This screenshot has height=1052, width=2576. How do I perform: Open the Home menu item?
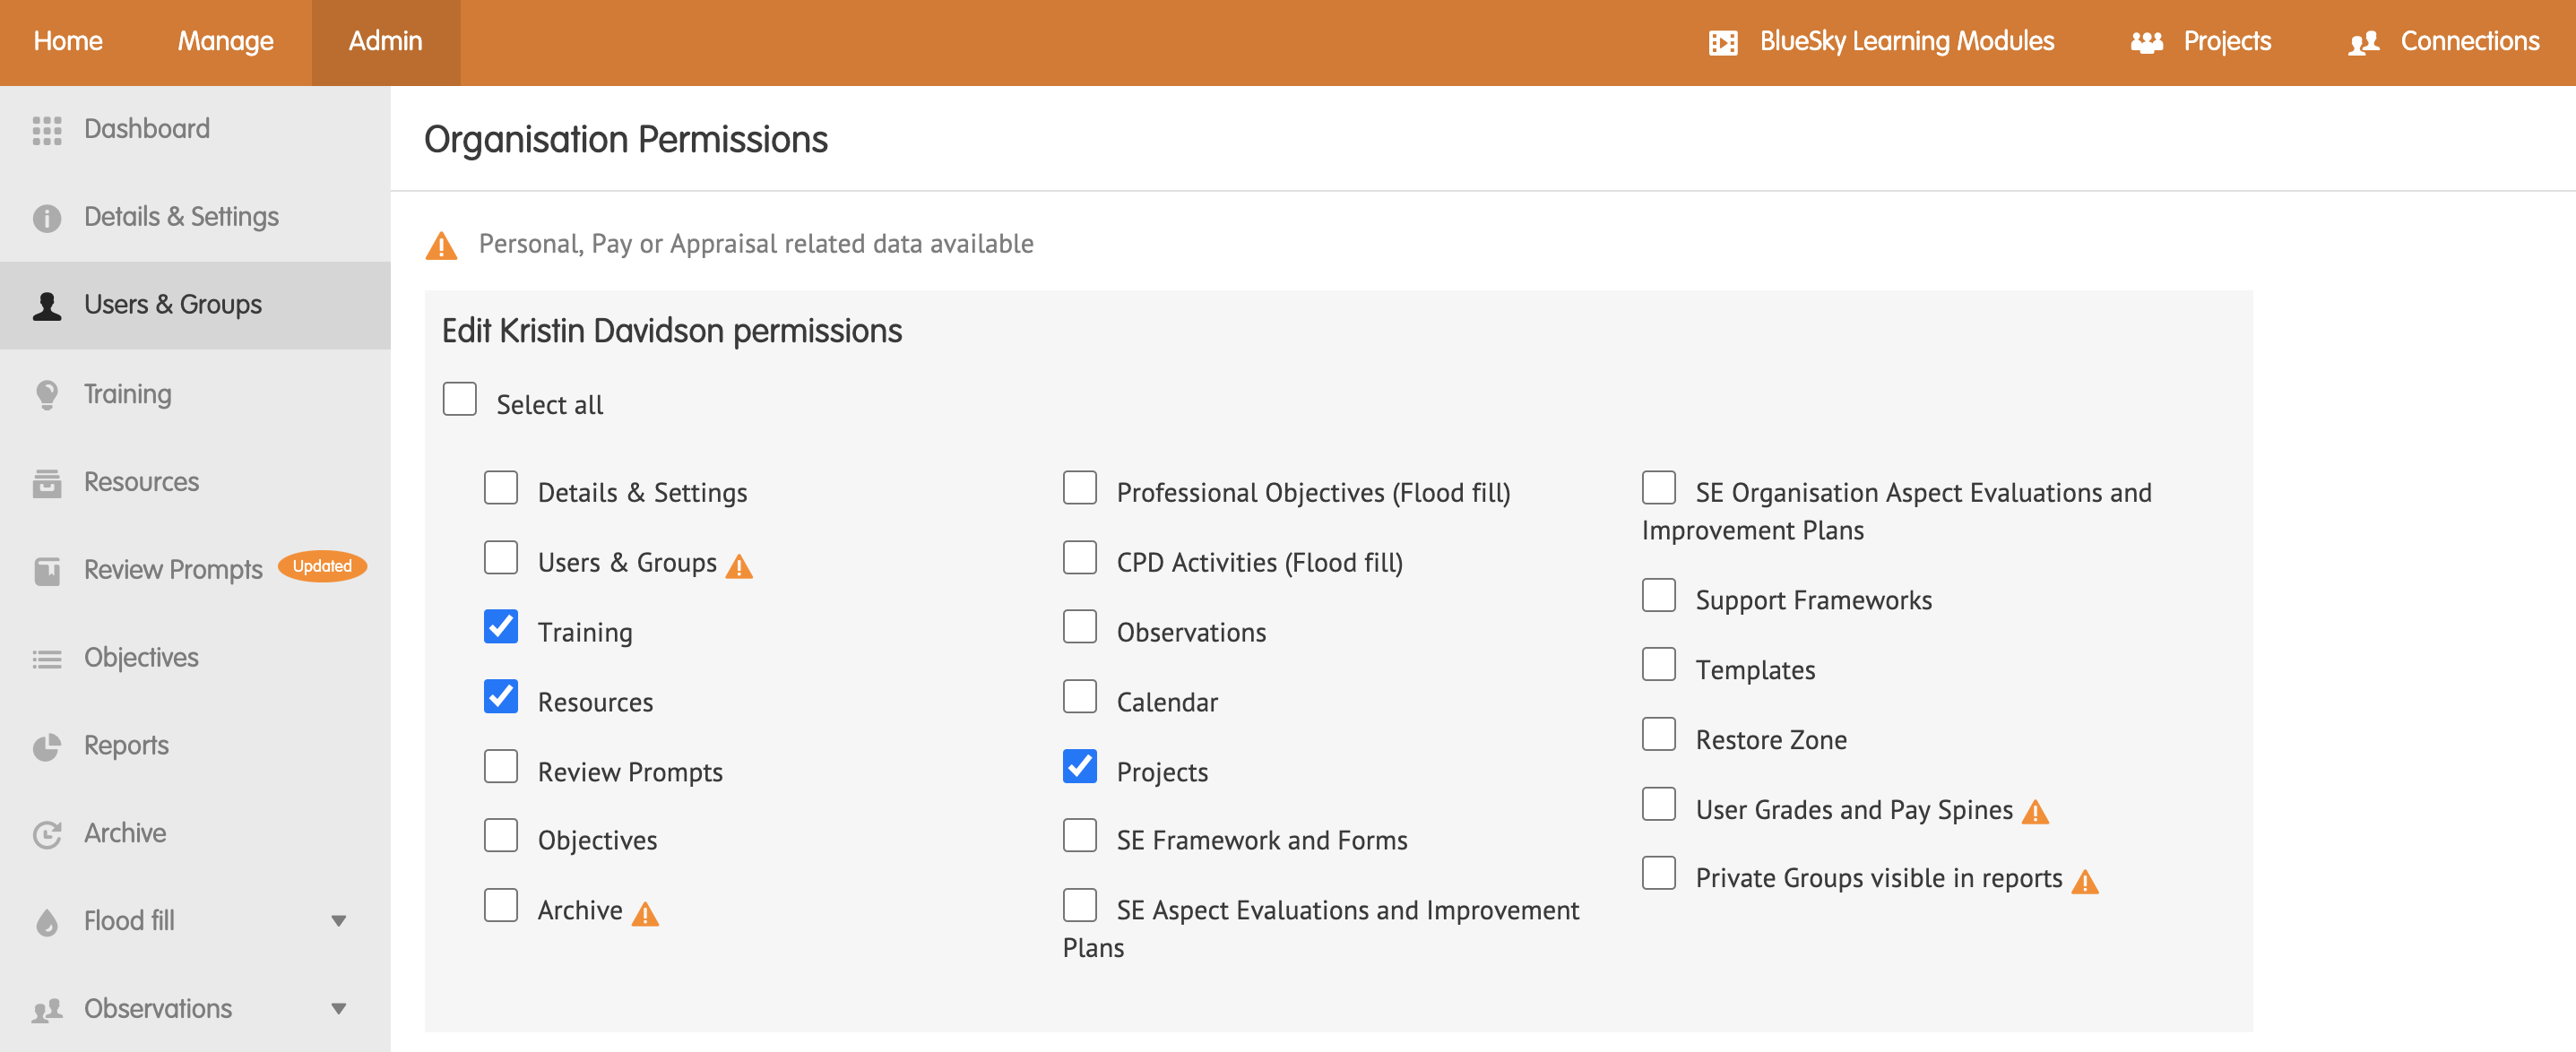(68, 42)
